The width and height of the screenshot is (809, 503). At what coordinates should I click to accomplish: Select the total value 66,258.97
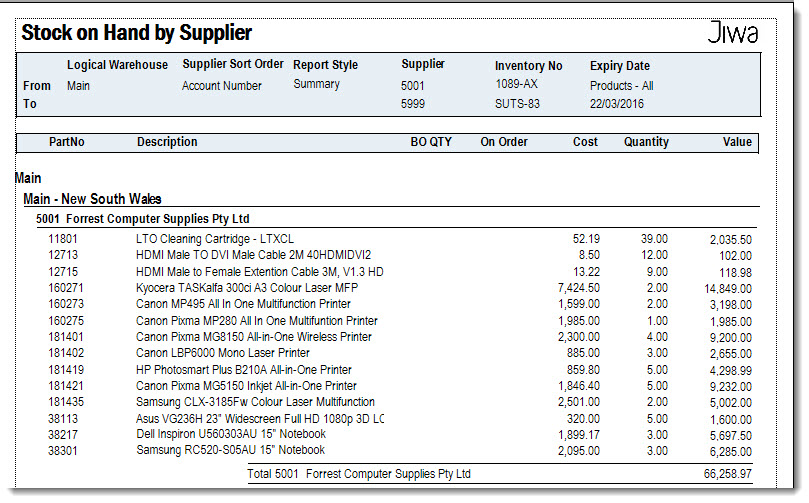point(727,474)
